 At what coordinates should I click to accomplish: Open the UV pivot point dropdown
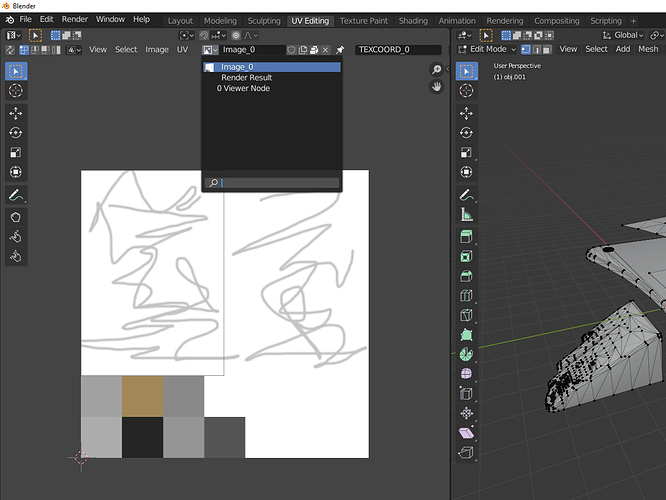pyautogui.click(x=187, y=36)
